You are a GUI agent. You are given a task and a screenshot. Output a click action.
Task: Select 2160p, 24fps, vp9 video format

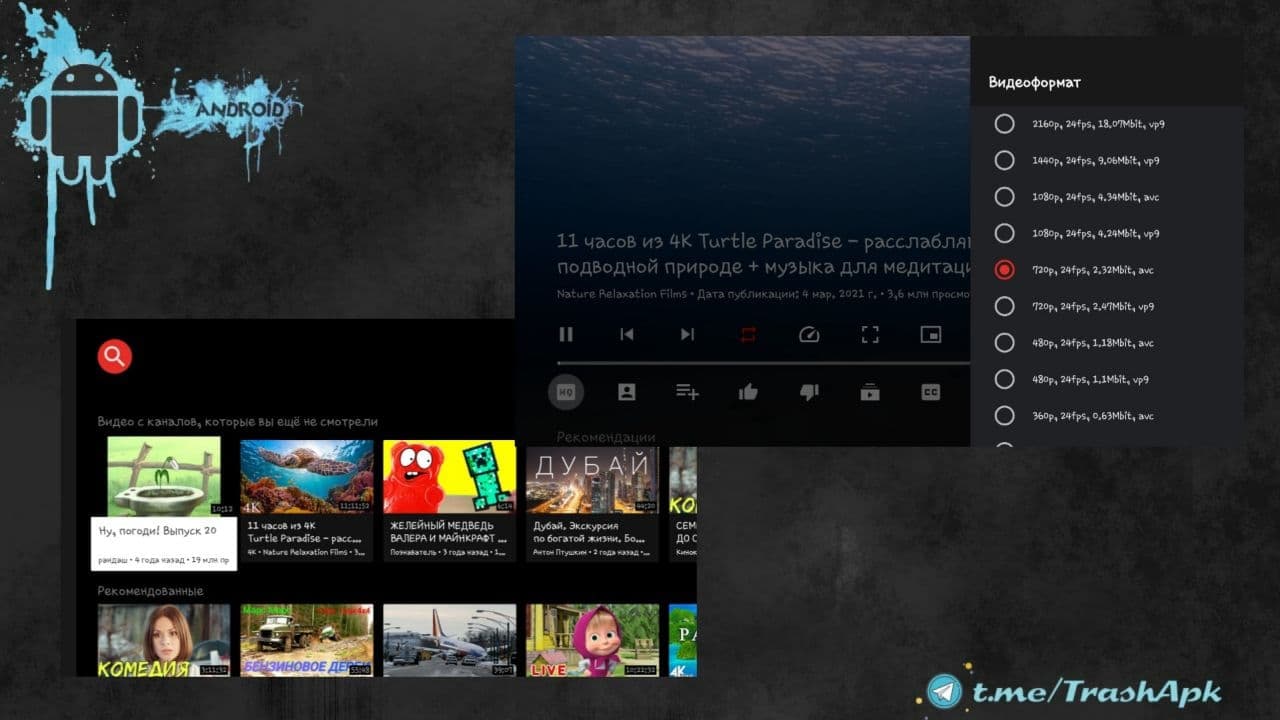[1107, 124]
